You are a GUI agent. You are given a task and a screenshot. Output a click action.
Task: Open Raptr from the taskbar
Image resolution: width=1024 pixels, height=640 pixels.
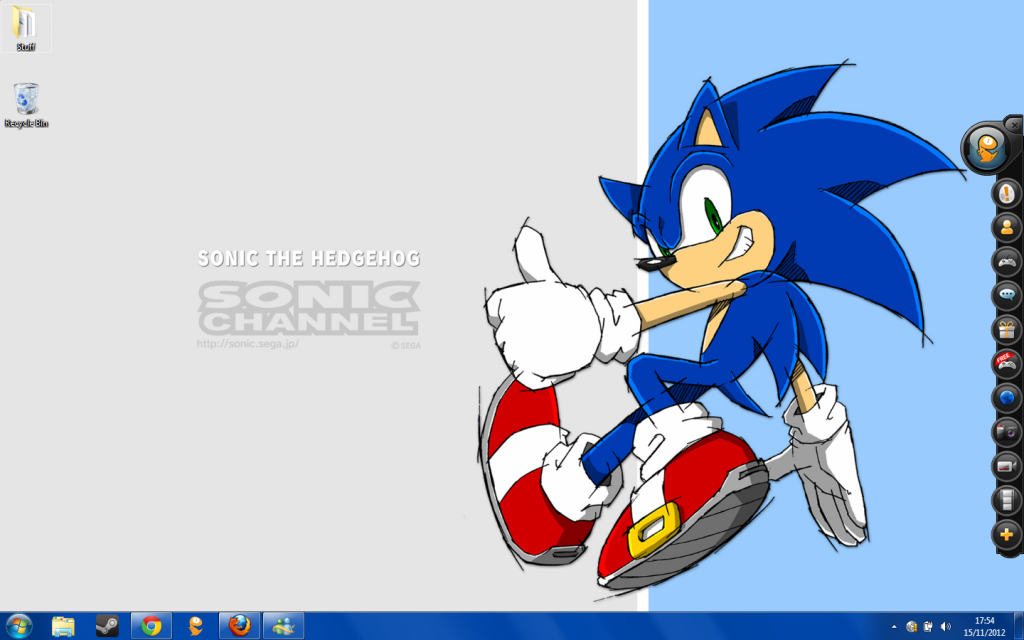pos(195,626)
